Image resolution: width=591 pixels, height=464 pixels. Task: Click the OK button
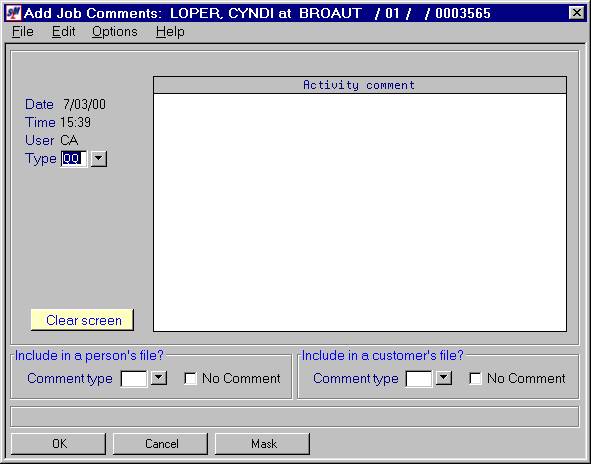coord(58,444)
